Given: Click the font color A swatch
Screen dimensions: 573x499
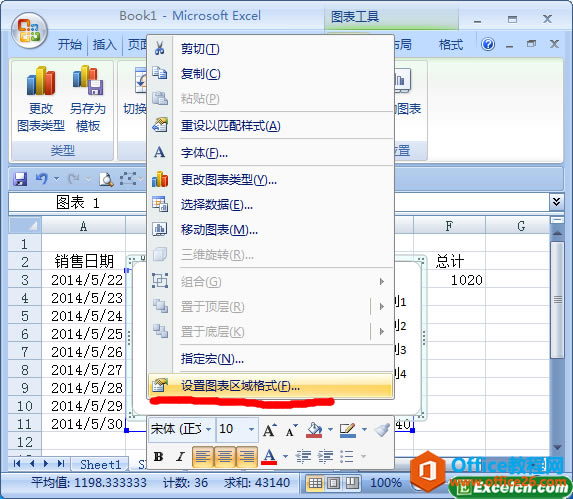Looking at the screenshot, I should click(x=269, y=457).
